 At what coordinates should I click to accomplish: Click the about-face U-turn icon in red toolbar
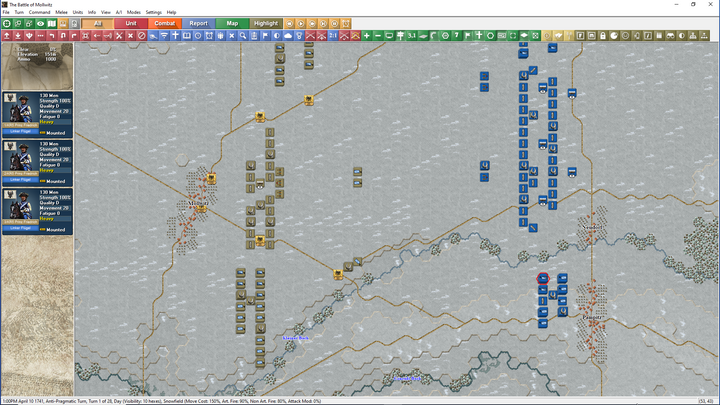pyautogui.click(x=63, y=35)
